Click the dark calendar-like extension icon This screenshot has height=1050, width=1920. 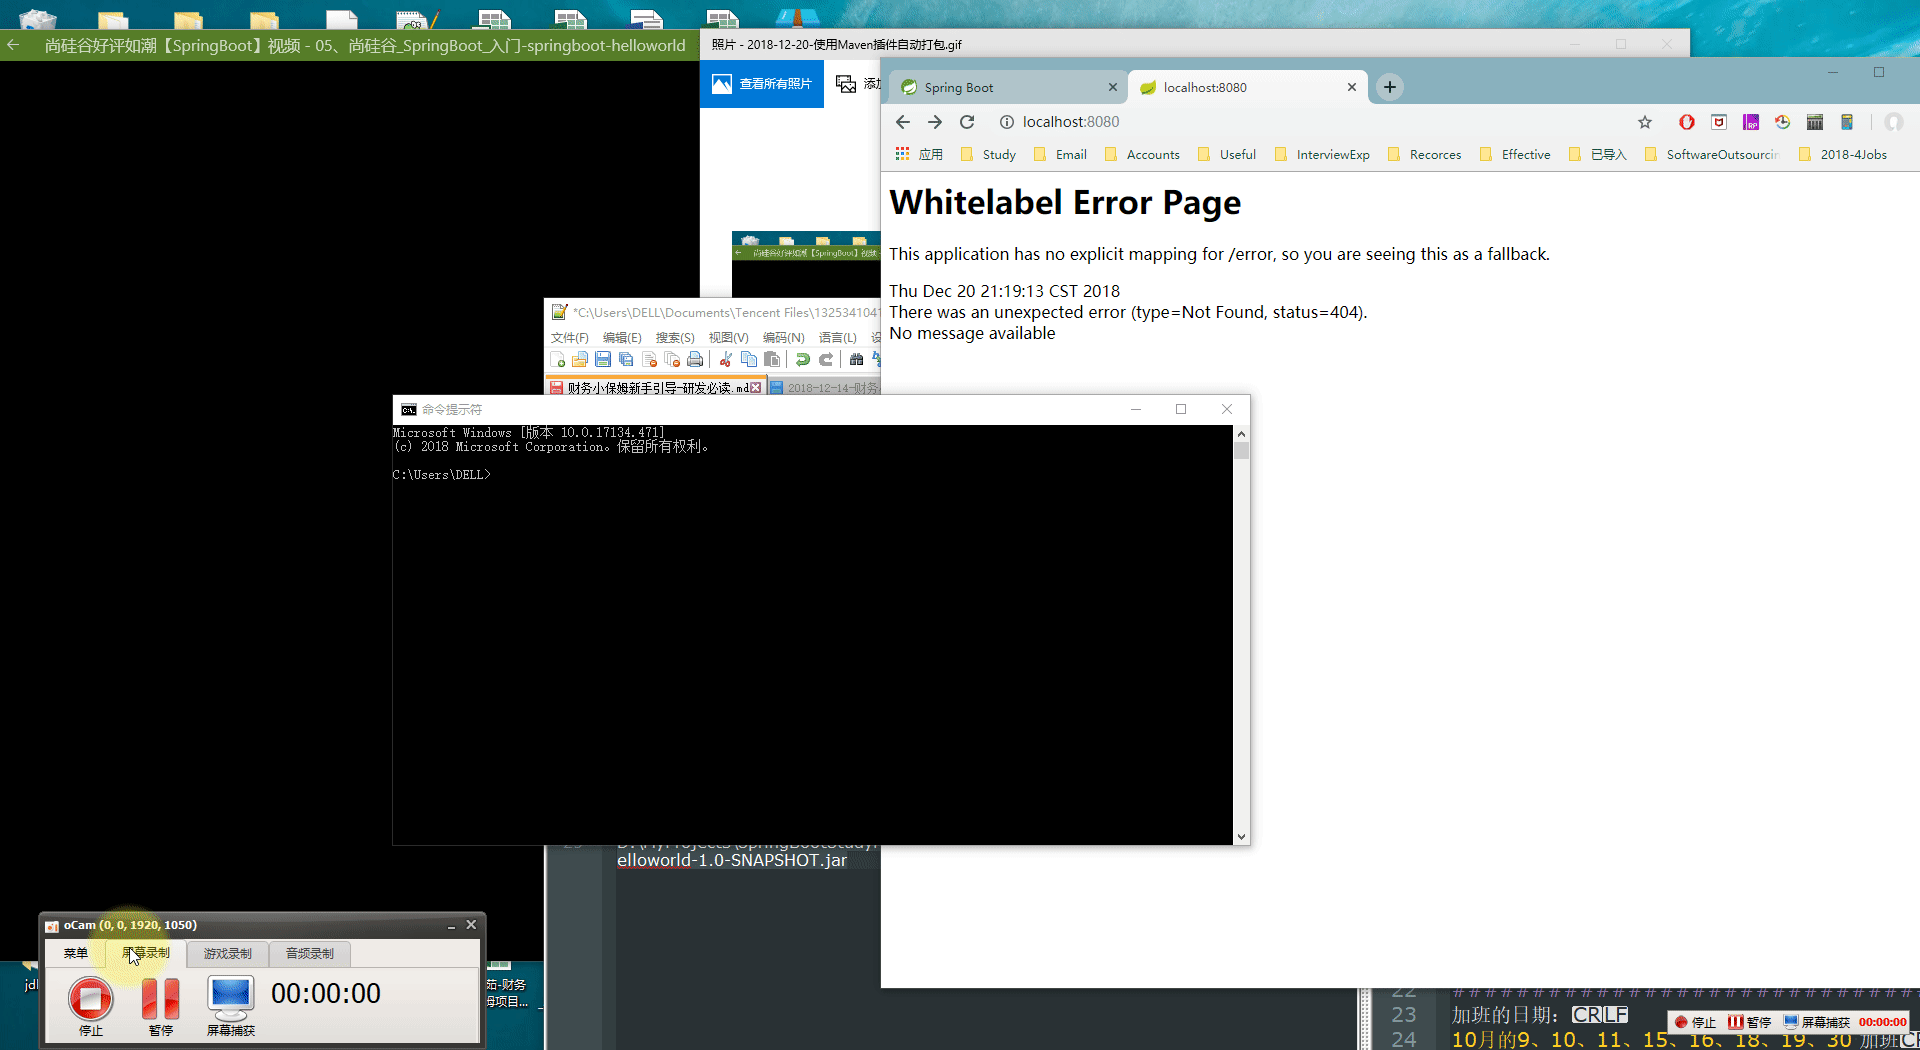[x=1815, y=122]
